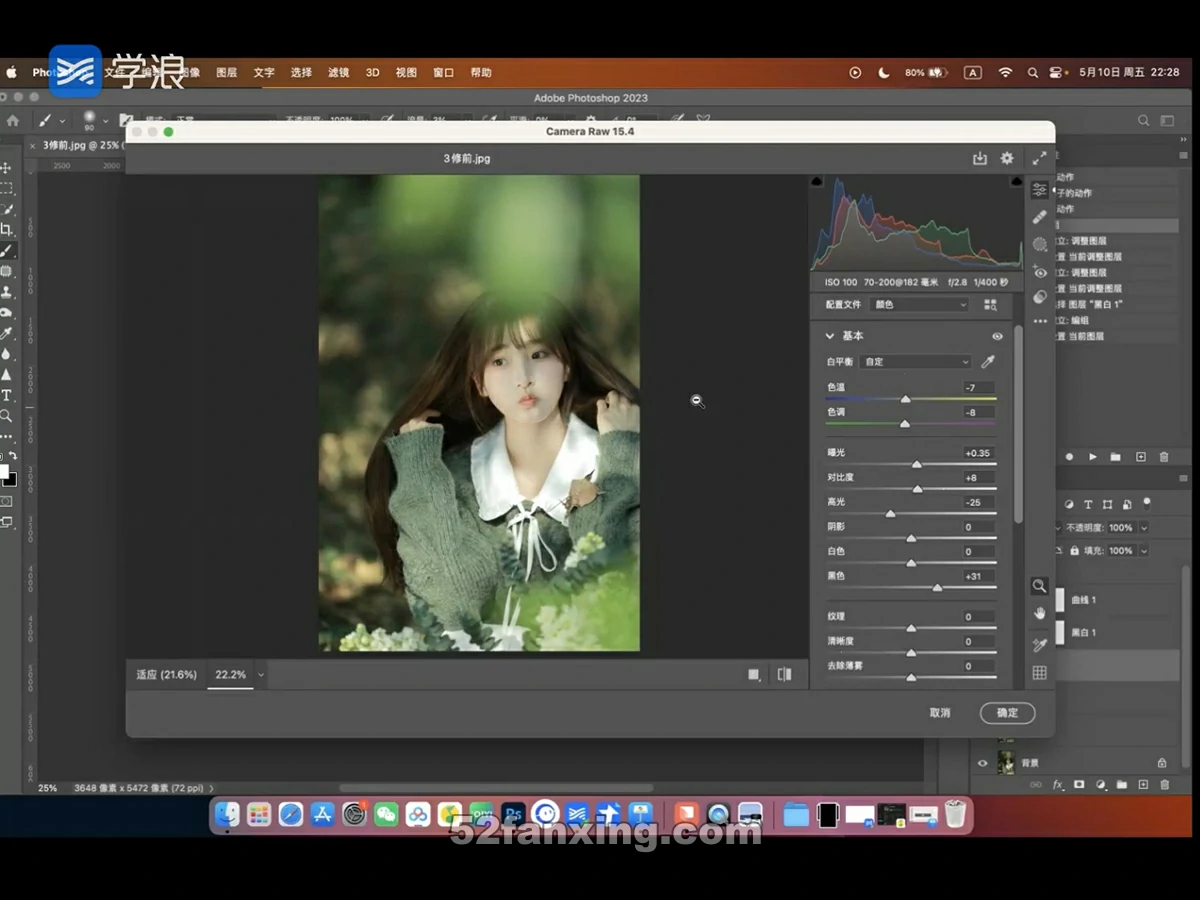
Task: Open the 滤镜 menu in menu bar
Action: 339,73
